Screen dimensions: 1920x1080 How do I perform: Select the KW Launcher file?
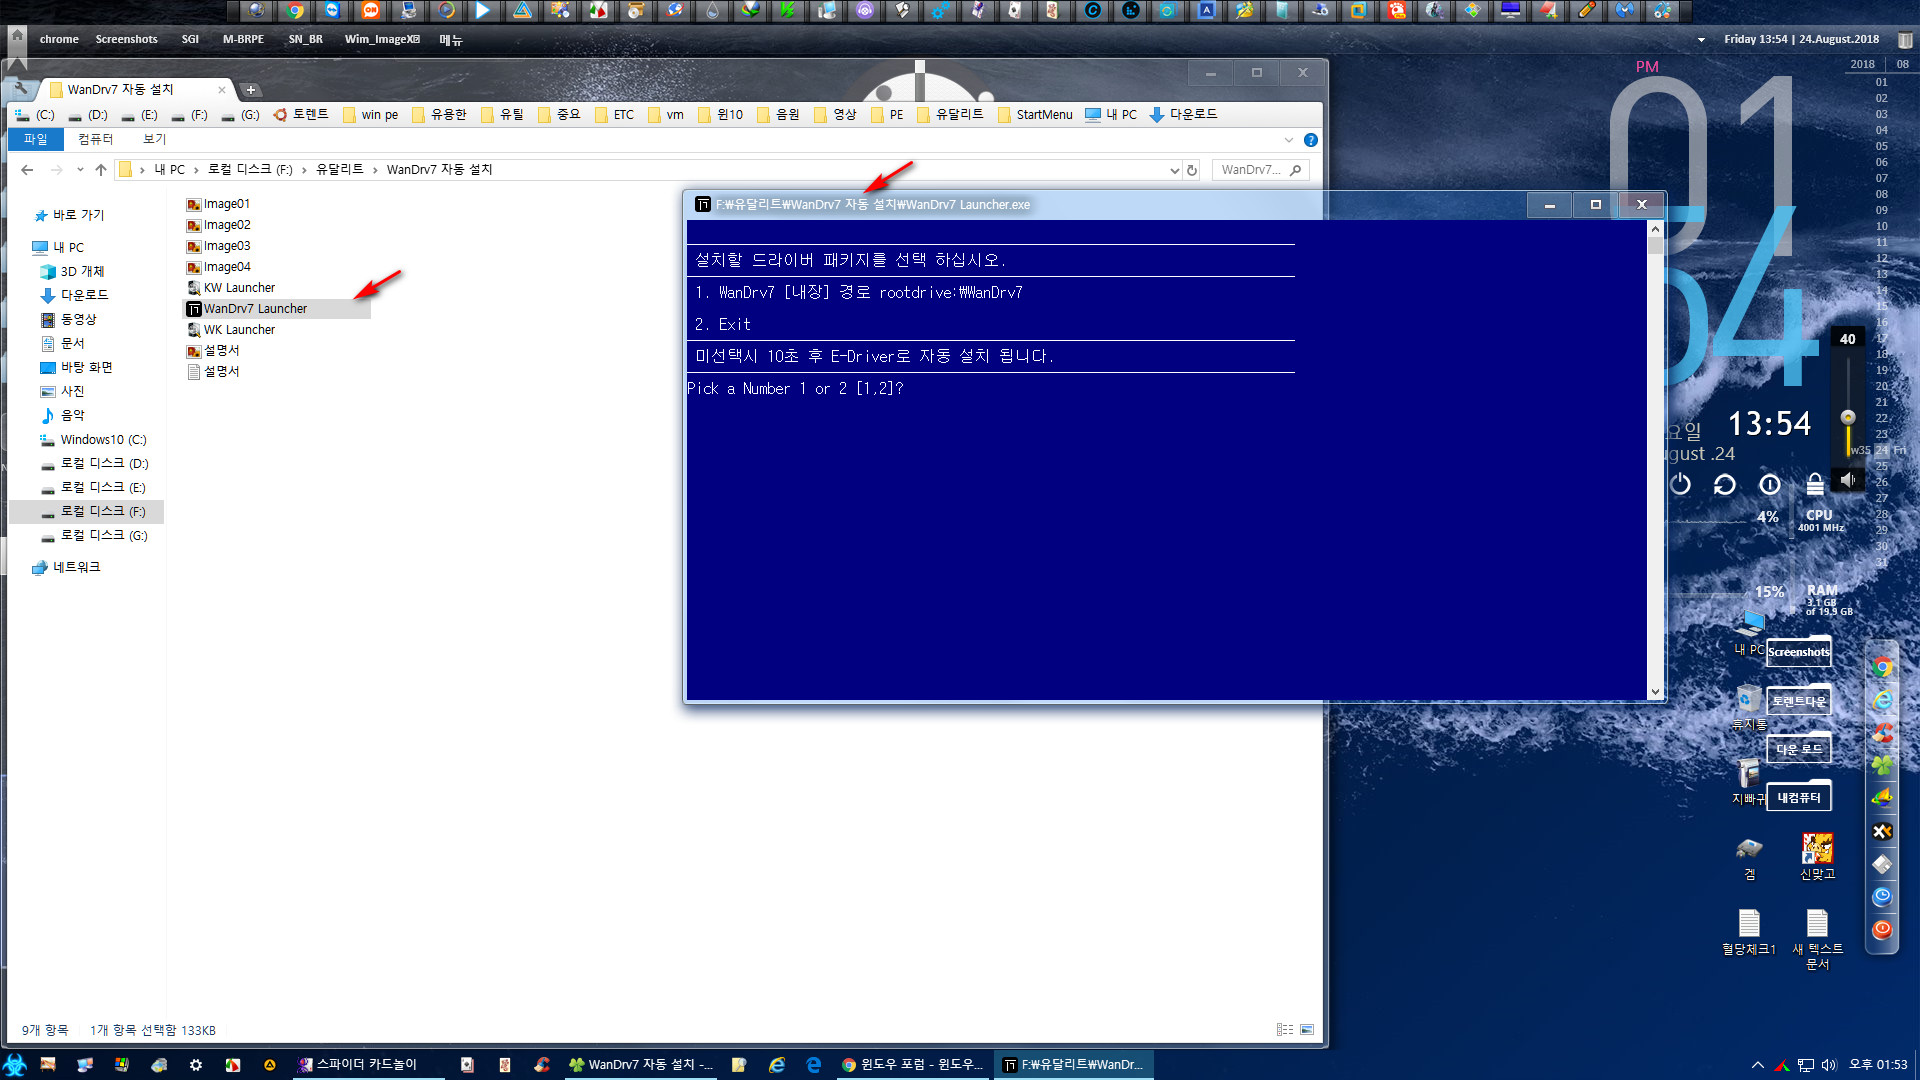coord(230,288)
